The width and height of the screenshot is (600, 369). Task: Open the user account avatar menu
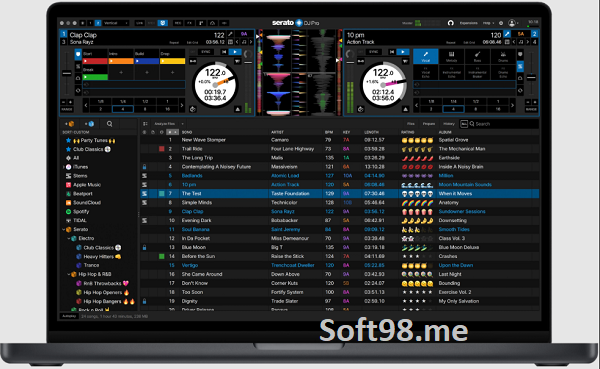(x=512, y=23)
